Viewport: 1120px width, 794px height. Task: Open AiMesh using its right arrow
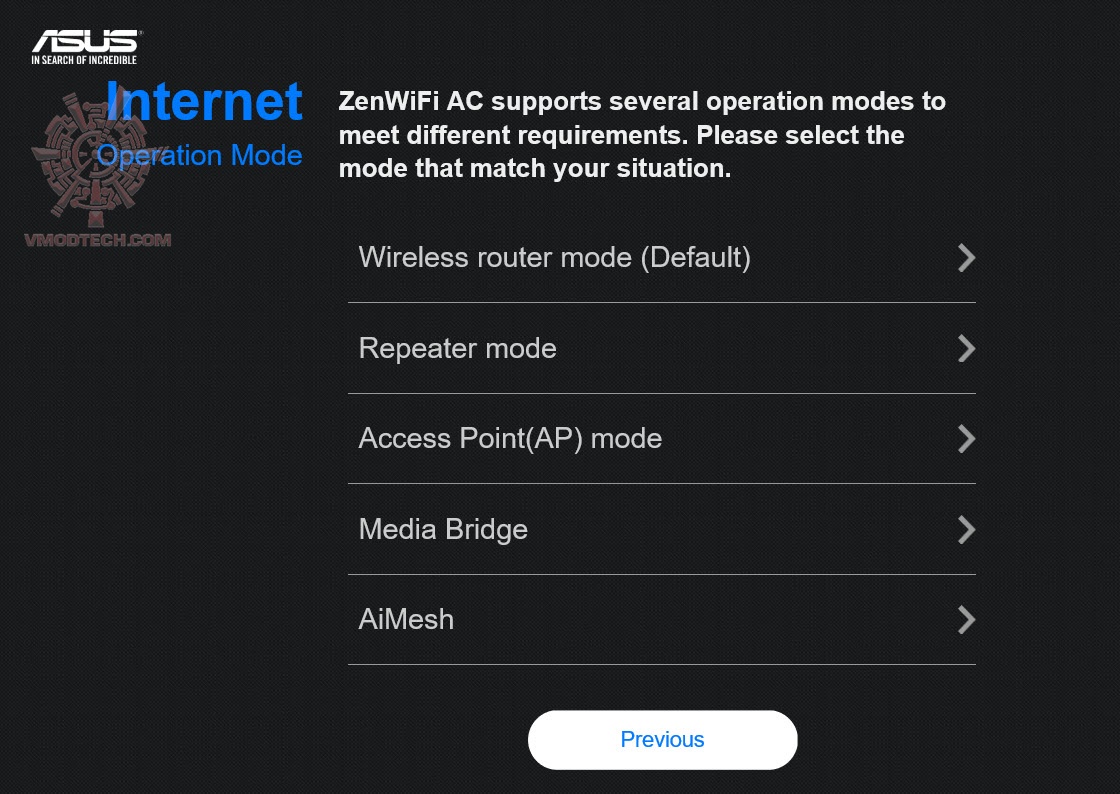click(966, 620)
